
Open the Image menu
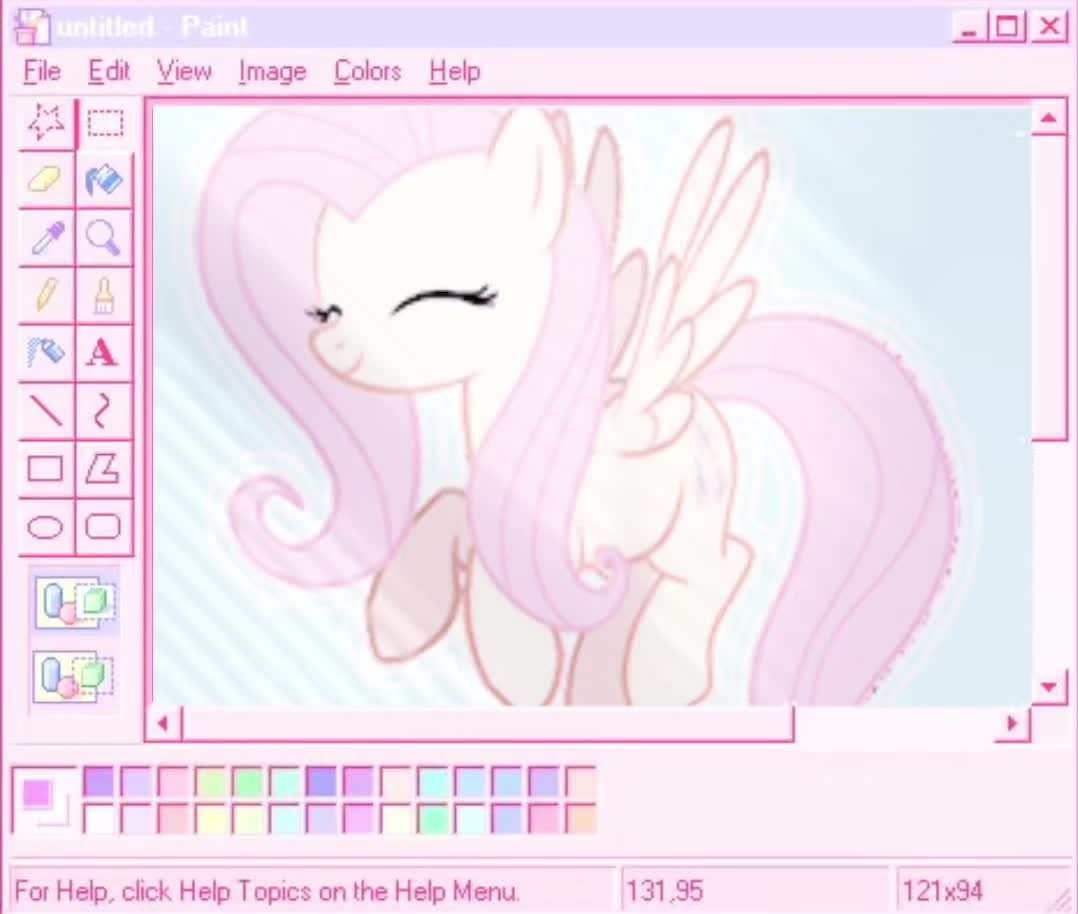pos(272,71)
